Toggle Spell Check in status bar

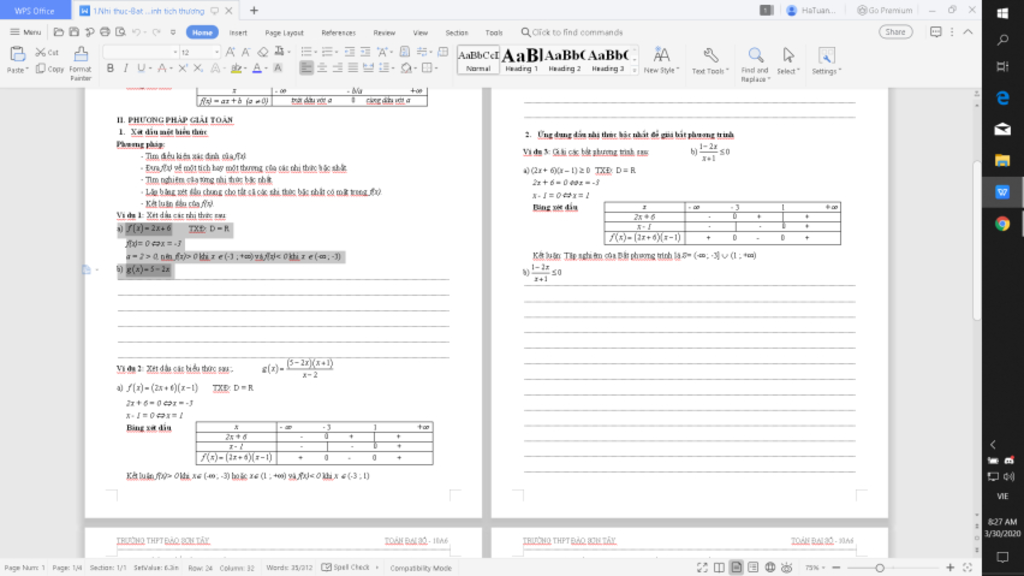(x=345, y=568)
